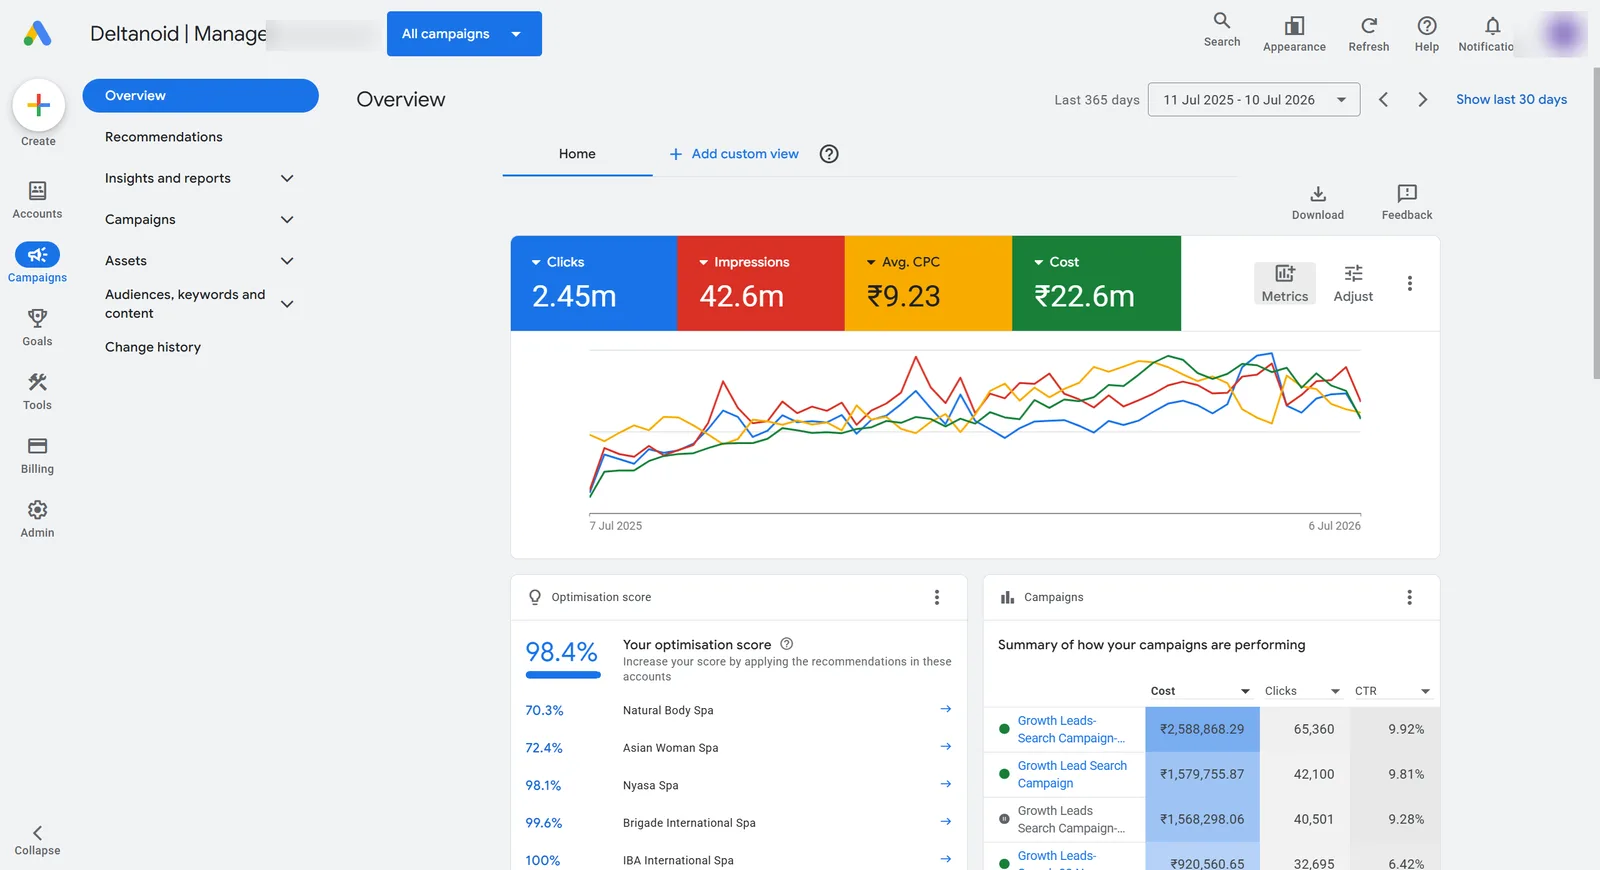Click IBA International Spa row
This screenshot has height=870, width=1600.
click(x=738, y=860)
